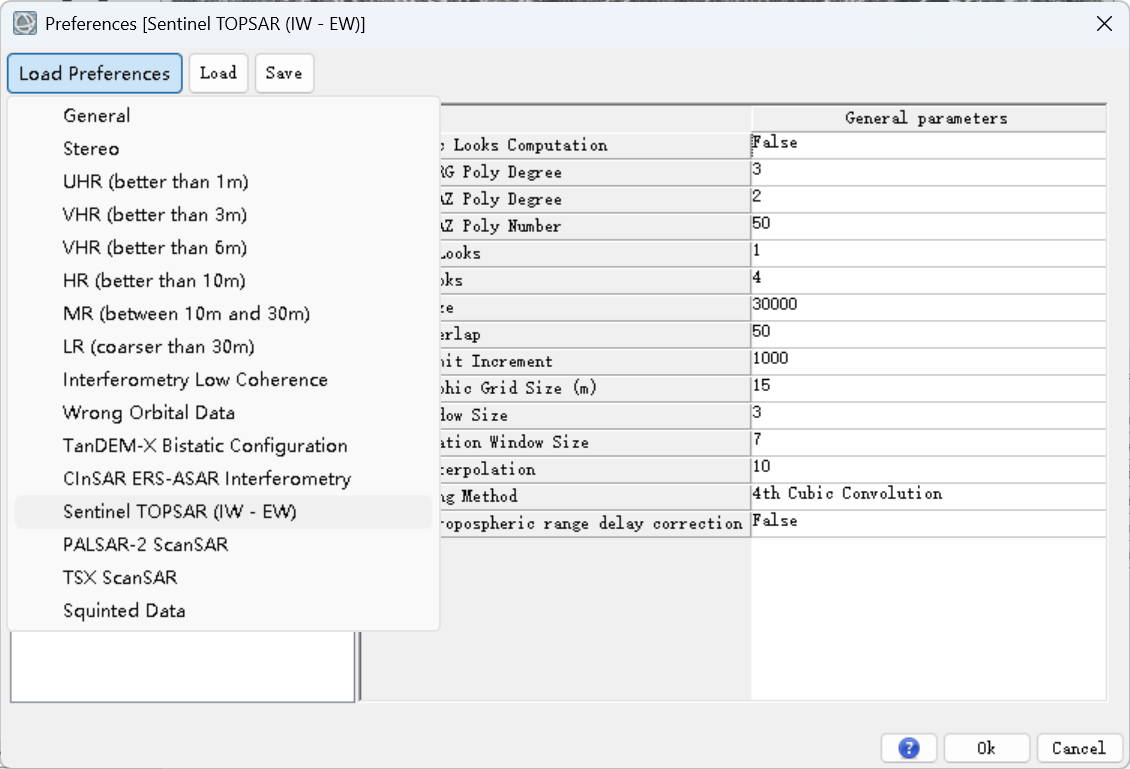
Task: Choose PALSAR-2 ScanSAR preset
Action: (x=223, y=545)
